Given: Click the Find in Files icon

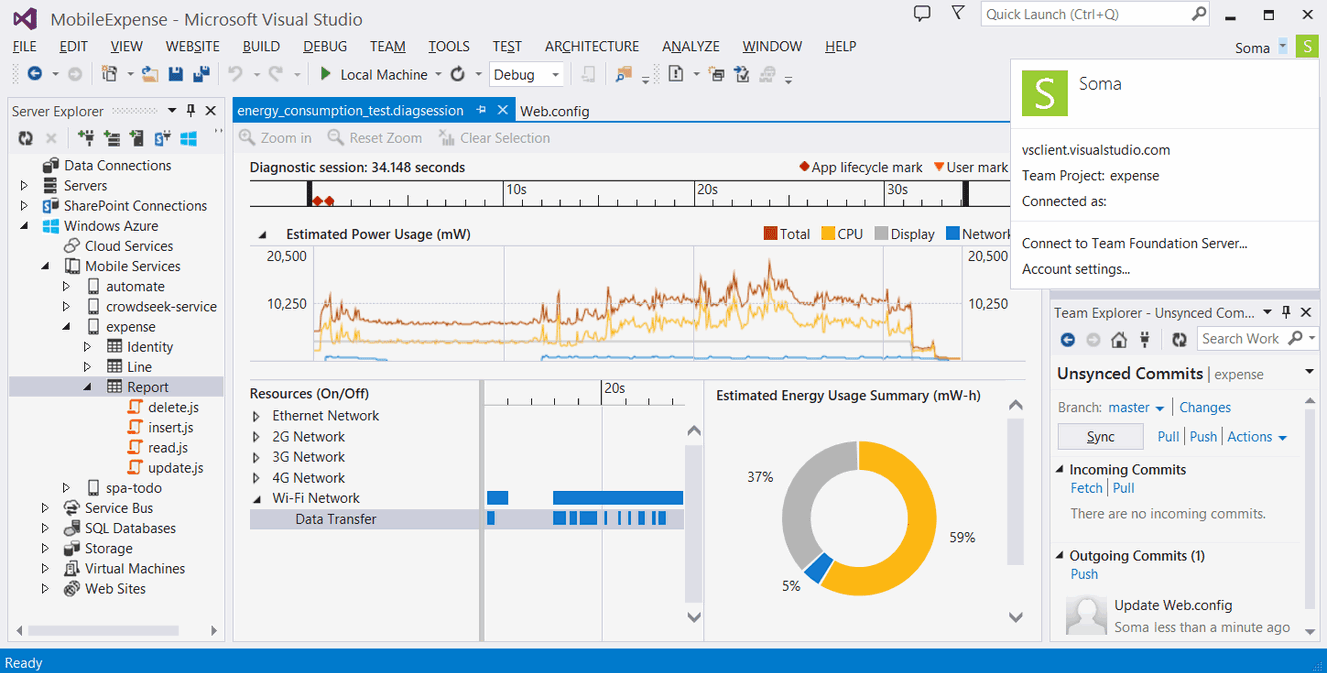Looking at the screenshot, I should [x=624, y=74].
